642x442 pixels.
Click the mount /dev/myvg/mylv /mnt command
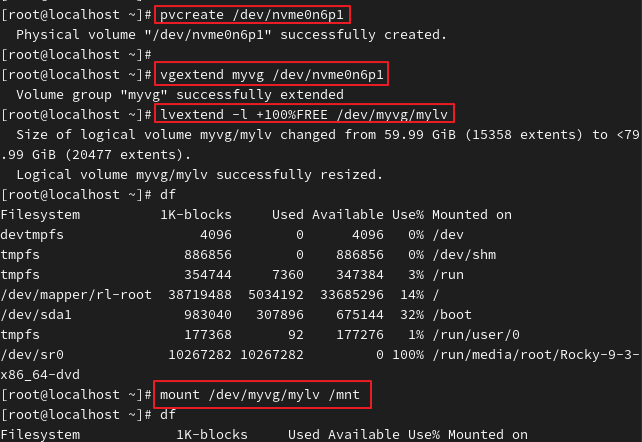tap(260, 395)
